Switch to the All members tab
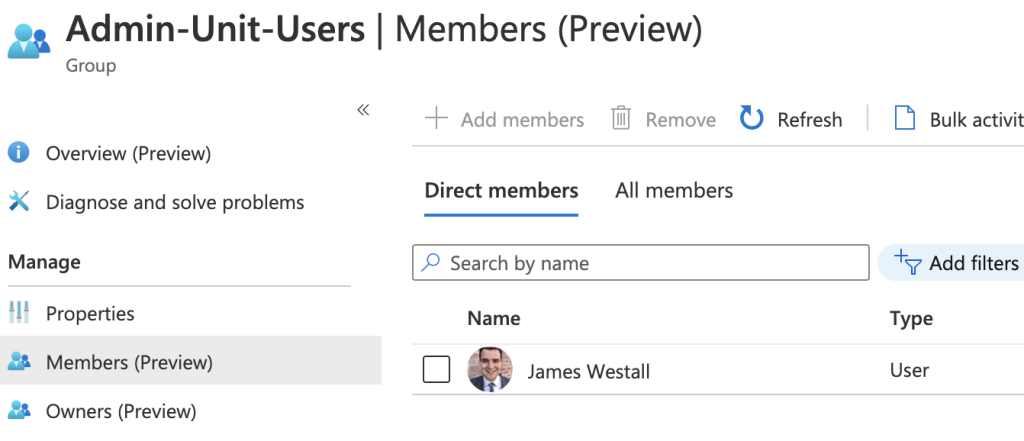This screenshot has height=441, width=1024. (x=674, y=190)
